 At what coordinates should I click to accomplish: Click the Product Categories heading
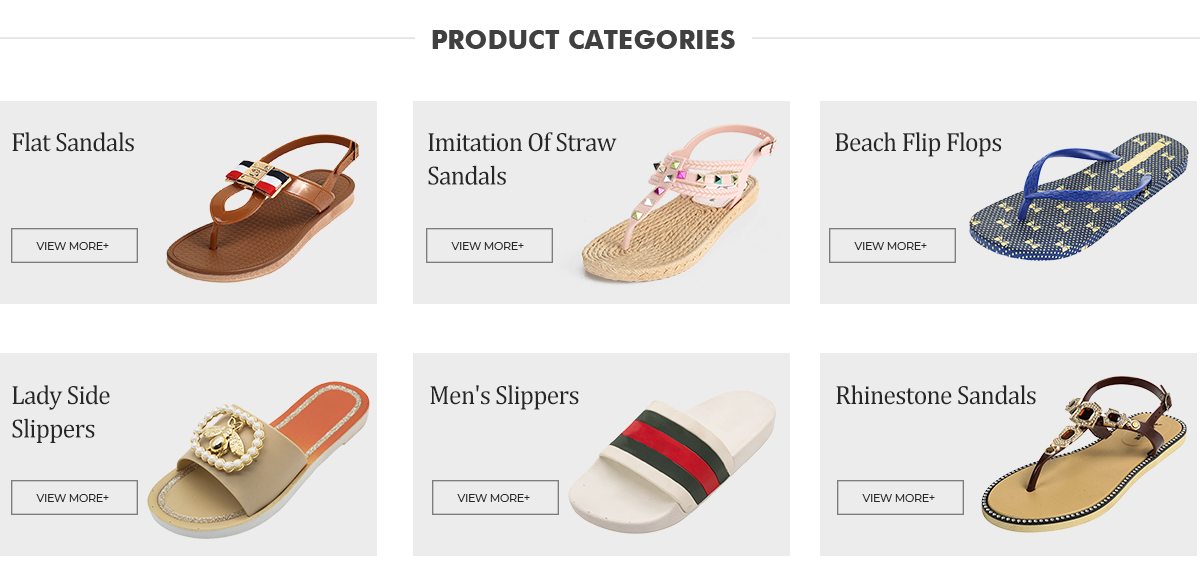583,40
